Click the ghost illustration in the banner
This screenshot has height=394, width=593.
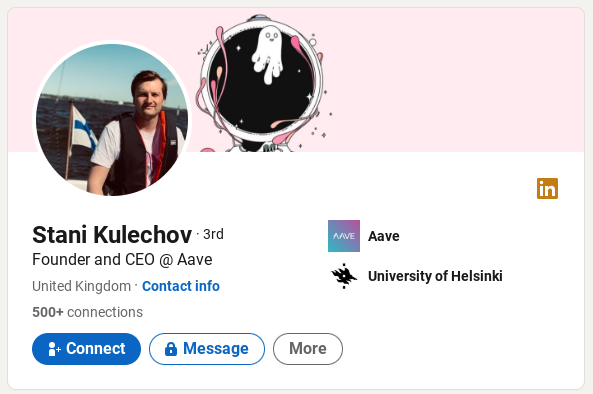(267, 55)
